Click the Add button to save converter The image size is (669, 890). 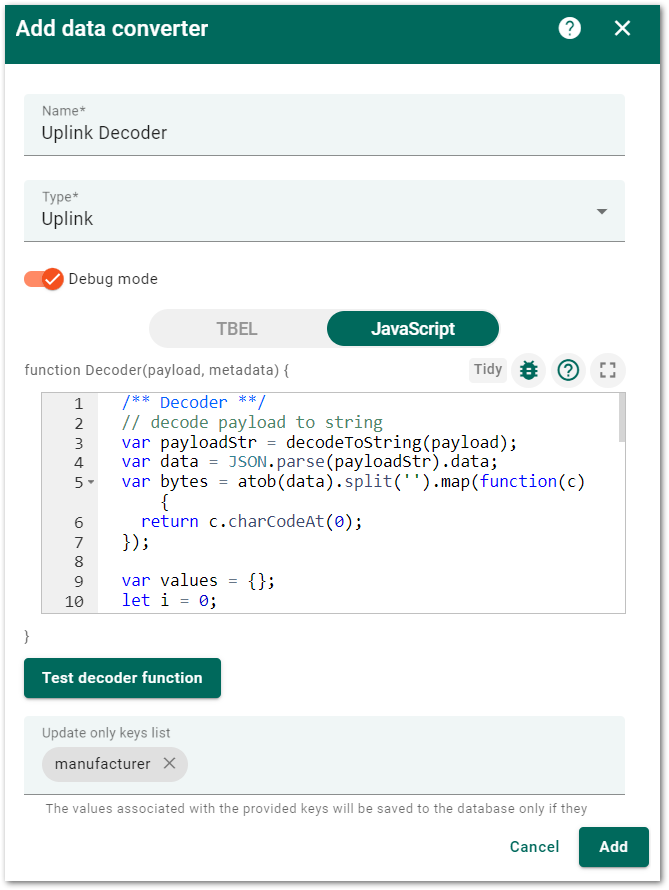tap(613, 846)
